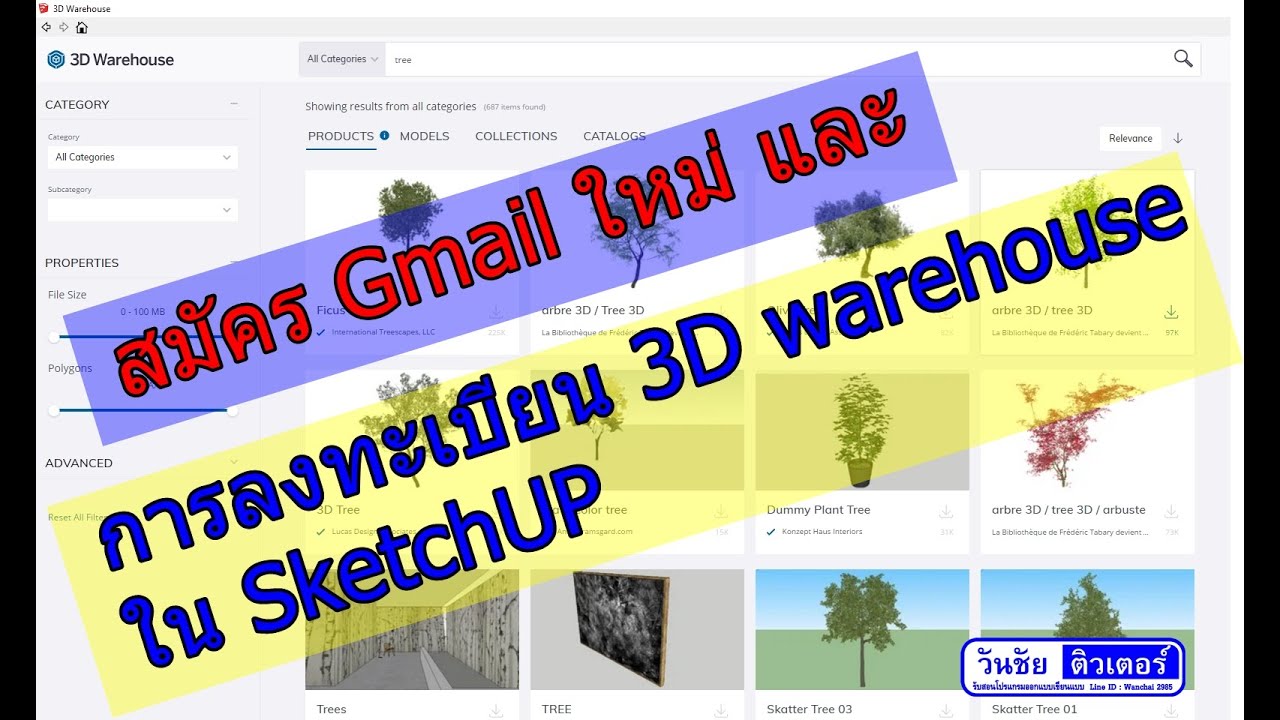Open the TREE dark panel thumbnail
Image resolution: width=1280 pixels, height=720 pixels.
(637, 629)
